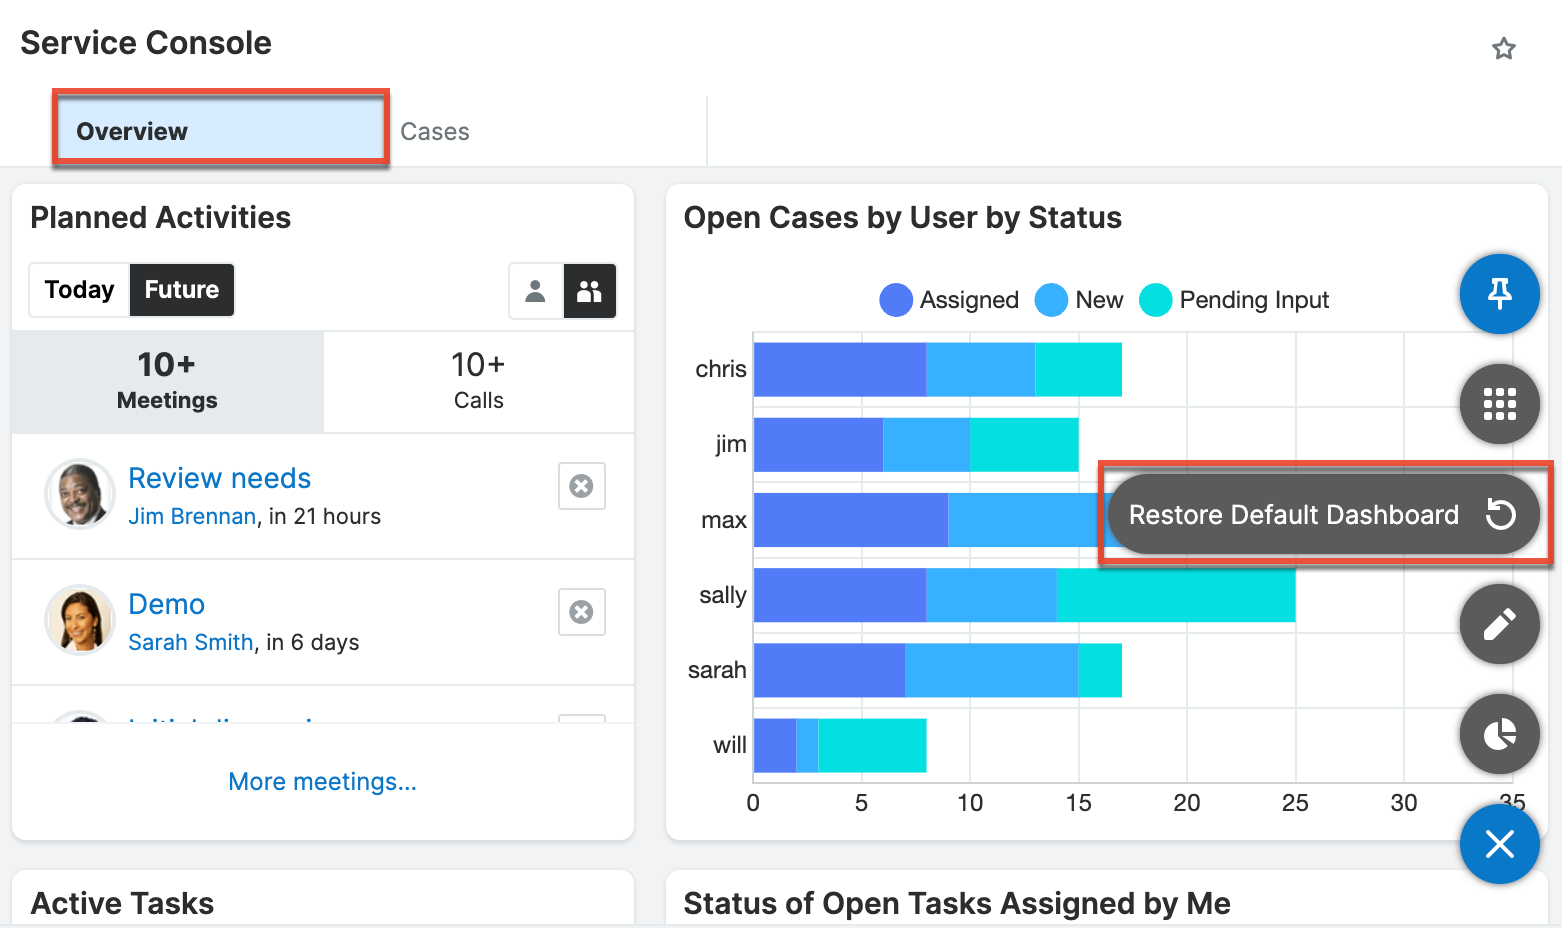
Task: Open the More meetings link
Action: point(322,781)
